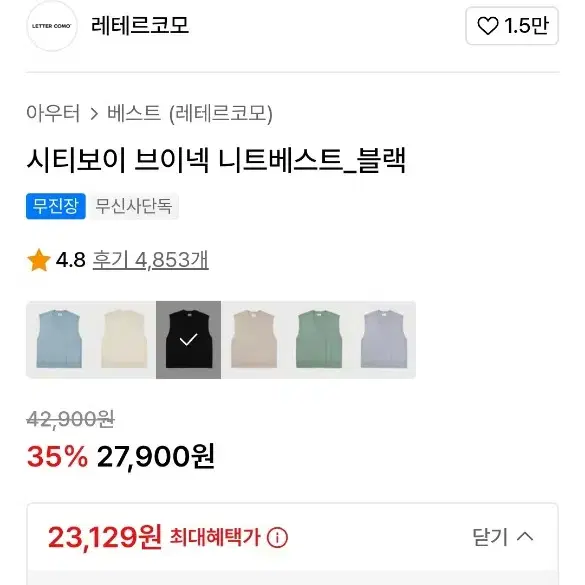This screenshot has width=585, height=585.
Task: Open the 아우터 category breadcrumb
Action: (53, 113)
